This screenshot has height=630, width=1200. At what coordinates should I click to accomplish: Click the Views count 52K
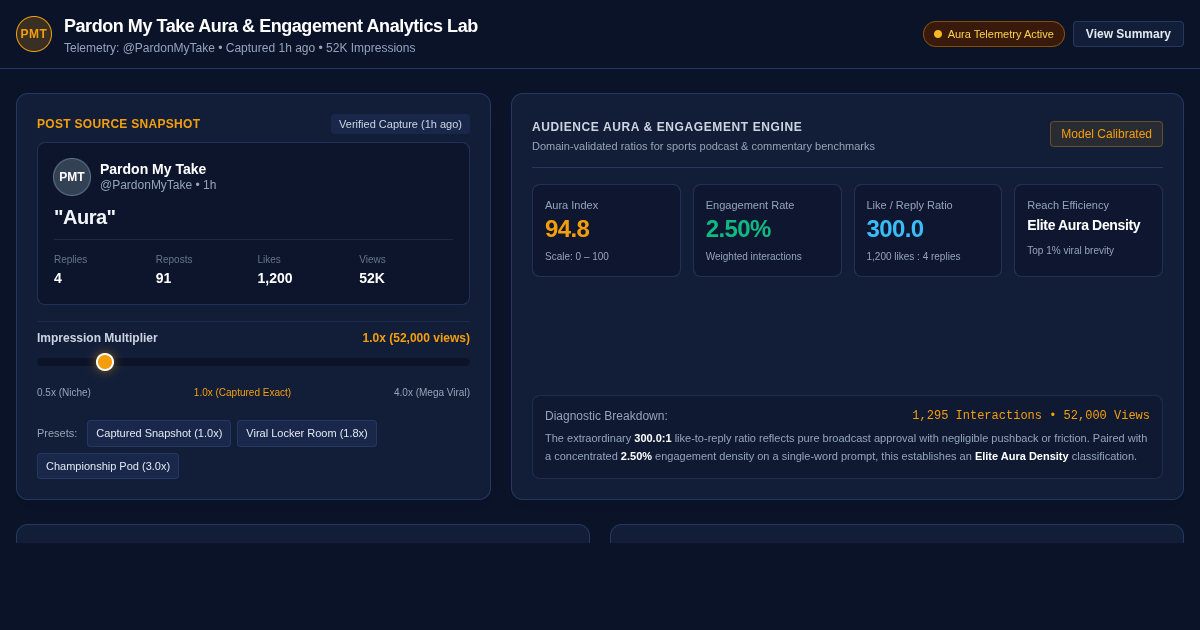click(x=372, y=278)
